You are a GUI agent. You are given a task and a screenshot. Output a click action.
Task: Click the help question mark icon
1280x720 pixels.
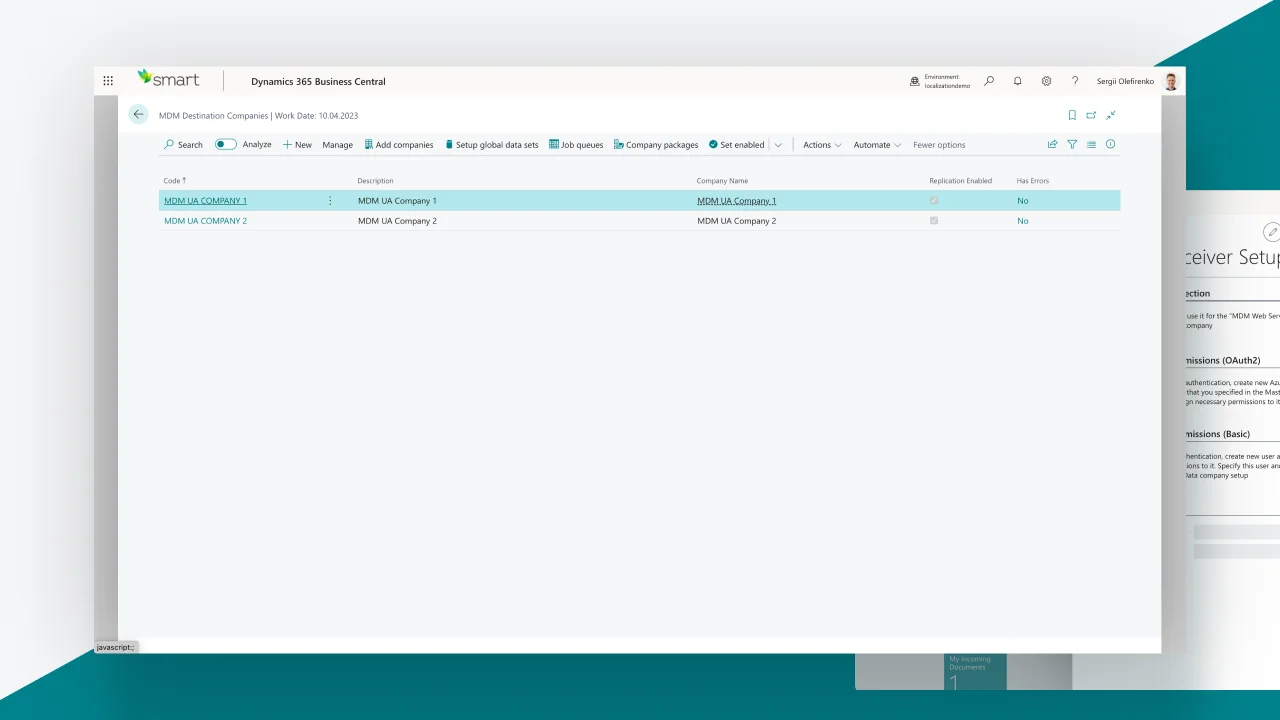coord(1075,81)
